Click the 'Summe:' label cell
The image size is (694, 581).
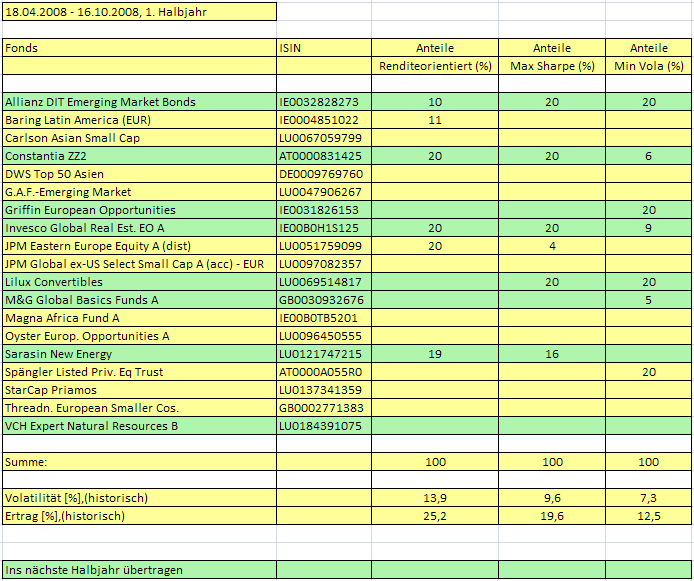pyautogui.click(x=139, y=462)
